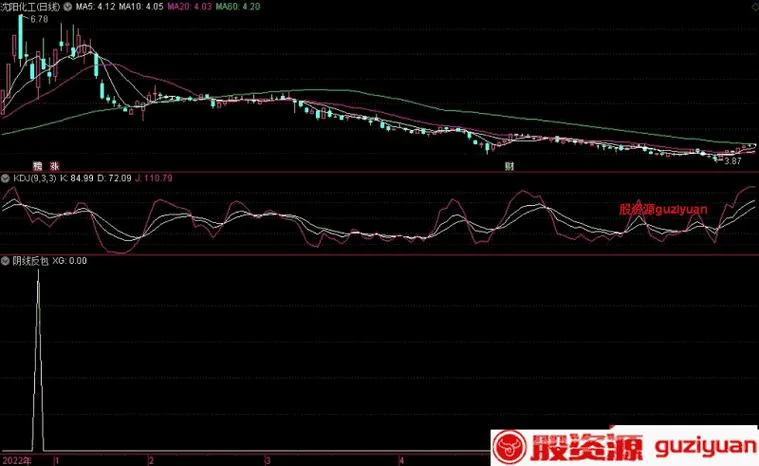Click month 2 marker on time axis

(x=151, y=460)
